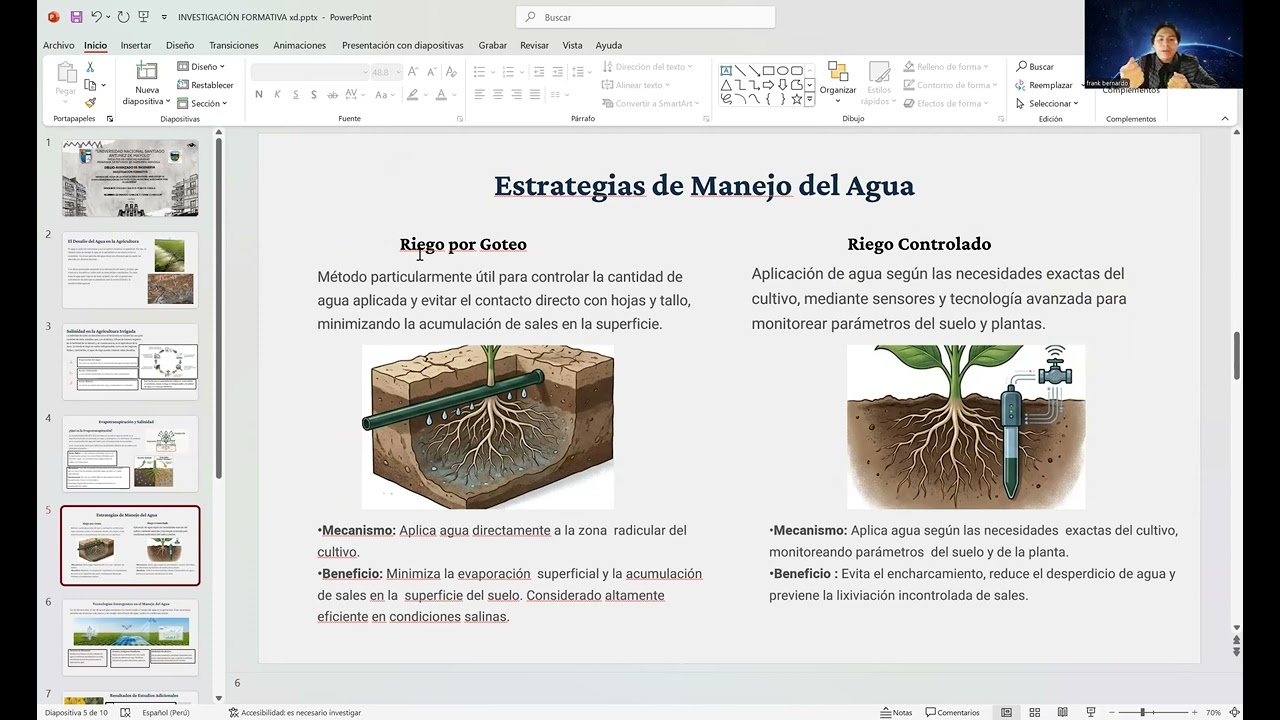Justify text alignment icon
1280x720 pixels.
pos(535,94)
